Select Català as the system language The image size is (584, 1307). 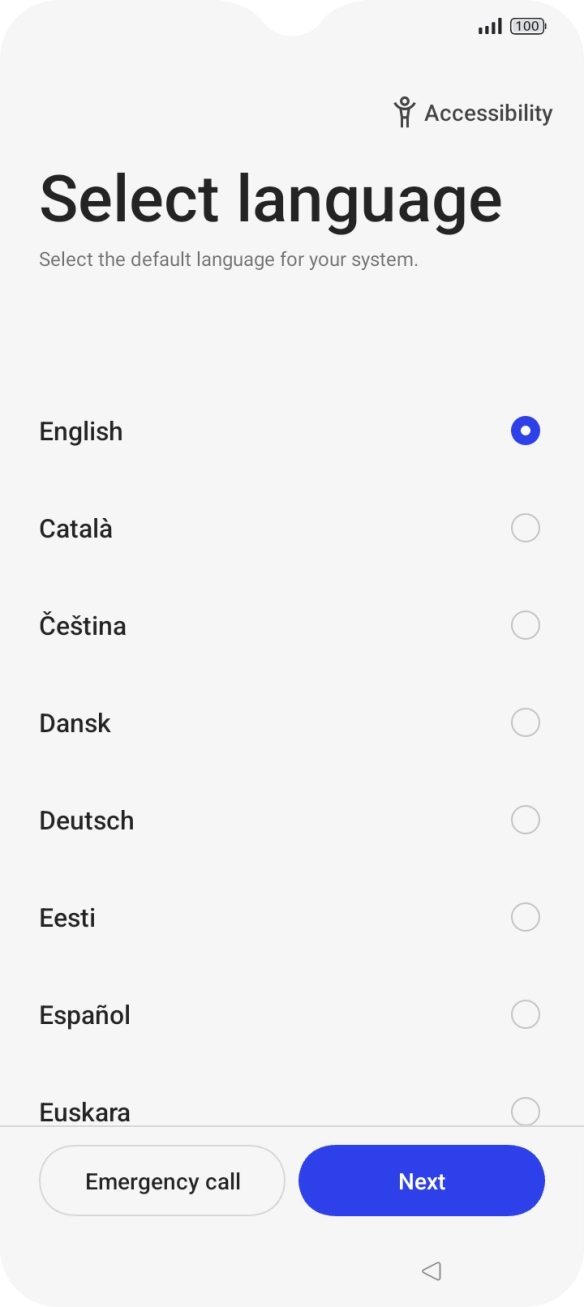click(525, 528)
